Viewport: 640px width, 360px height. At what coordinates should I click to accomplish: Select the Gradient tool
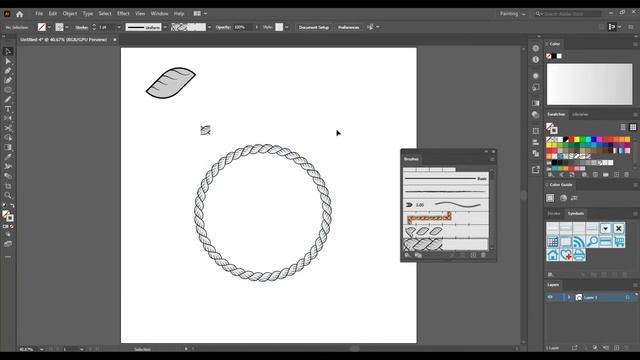(x=8, y=147)
